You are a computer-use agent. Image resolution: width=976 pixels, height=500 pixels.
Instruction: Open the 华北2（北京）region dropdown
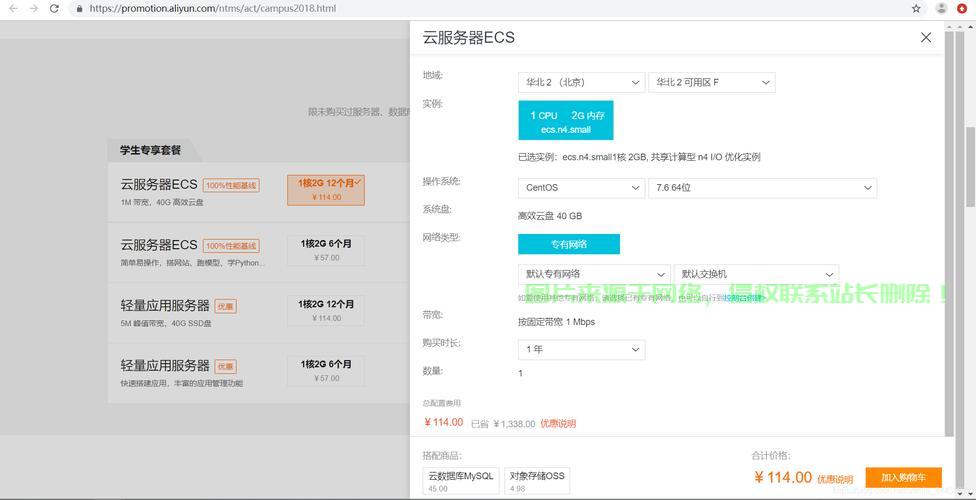click(x=581, y=82)
